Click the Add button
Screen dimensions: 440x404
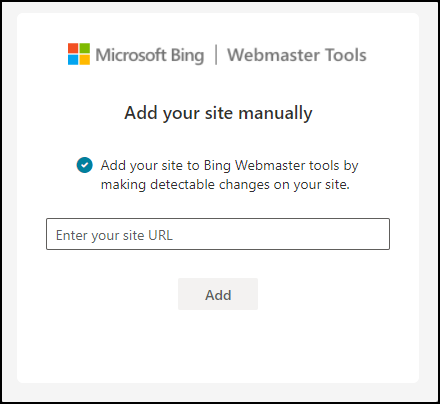(x=218, y=294)
